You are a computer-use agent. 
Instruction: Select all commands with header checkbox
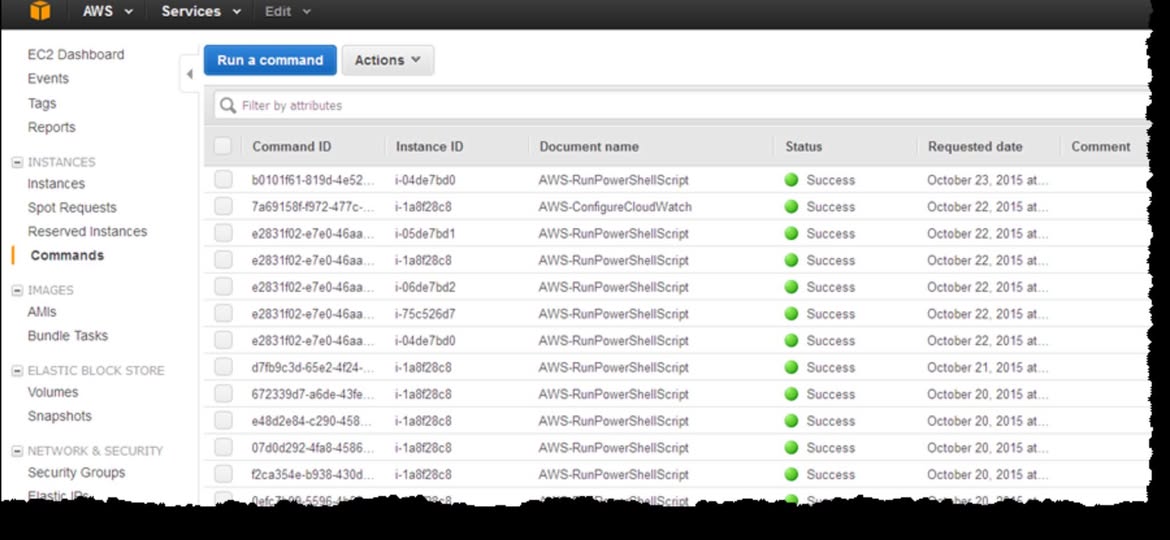pyautogui.click(x=222, y=146)
